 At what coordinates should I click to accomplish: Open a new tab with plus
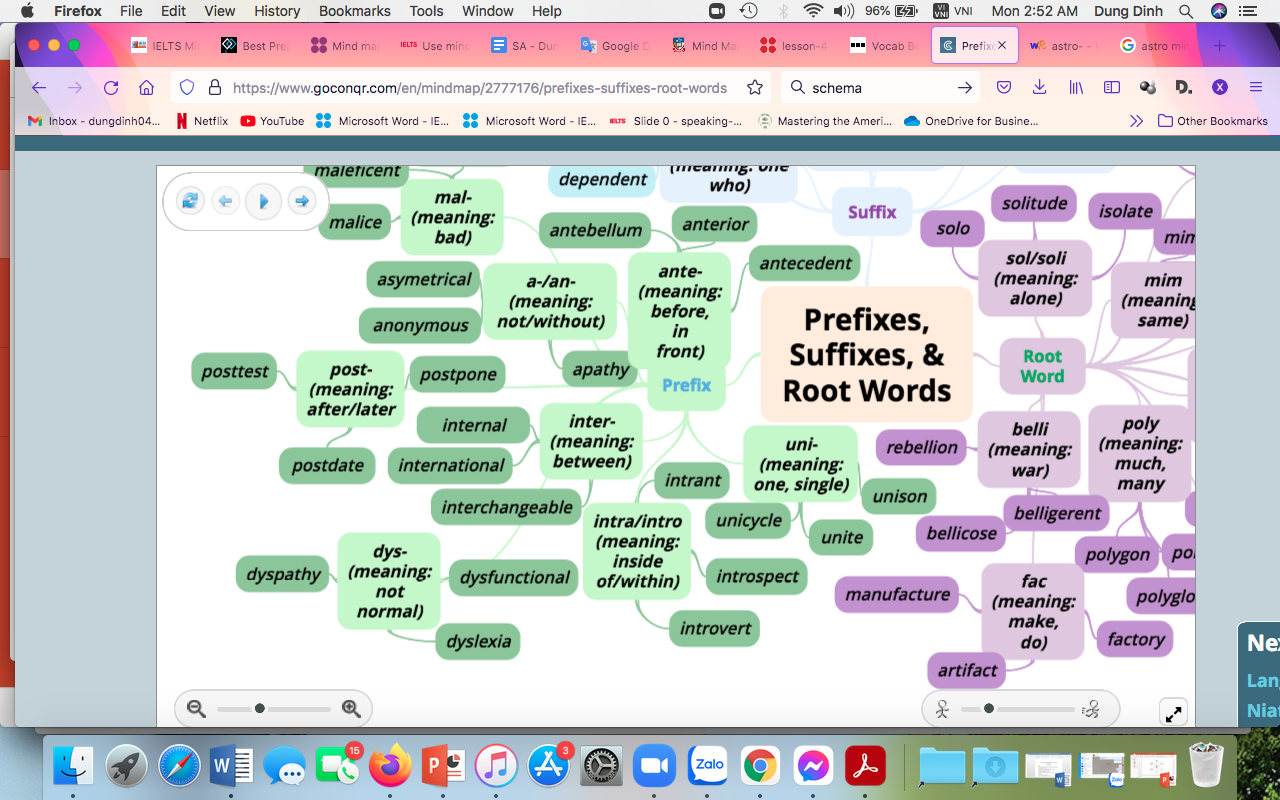pos(1219,46)
